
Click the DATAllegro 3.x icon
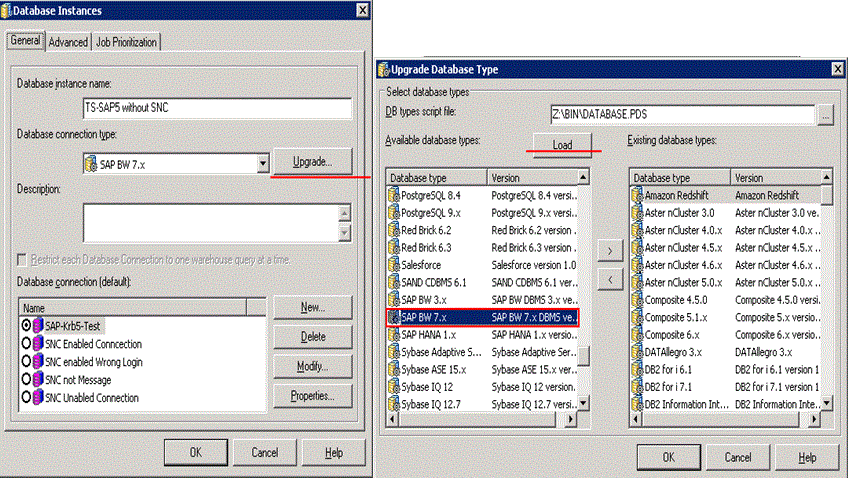637,352
